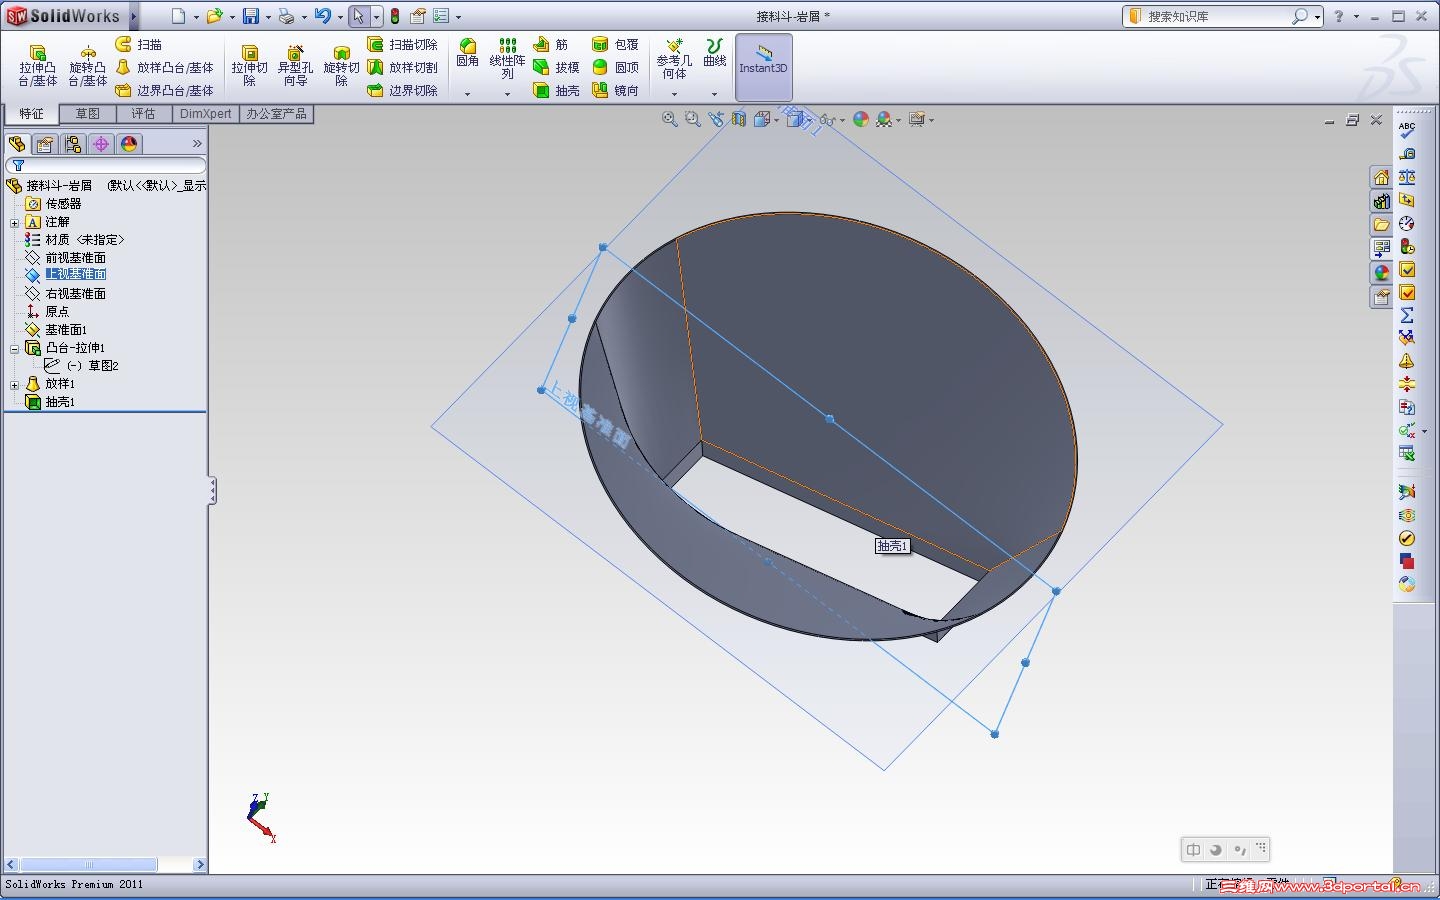Select the 线性阵列 linear pattern tool
1440x900 pixels.
click(507, 59)
